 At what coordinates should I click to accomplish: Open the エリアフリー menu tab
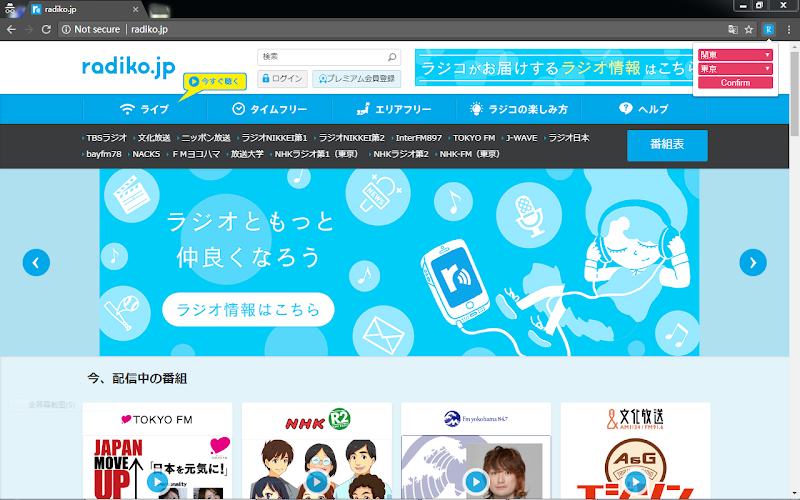394,109
